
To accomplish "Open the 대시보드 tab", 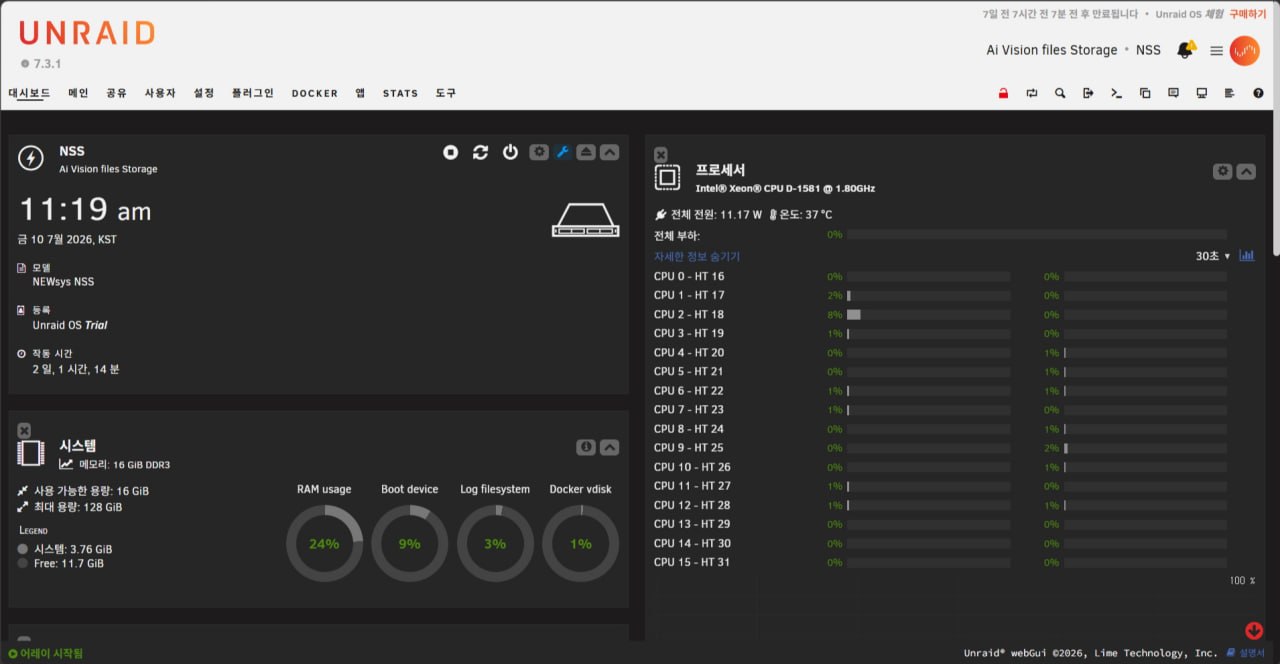I will [x=29, y=93].
